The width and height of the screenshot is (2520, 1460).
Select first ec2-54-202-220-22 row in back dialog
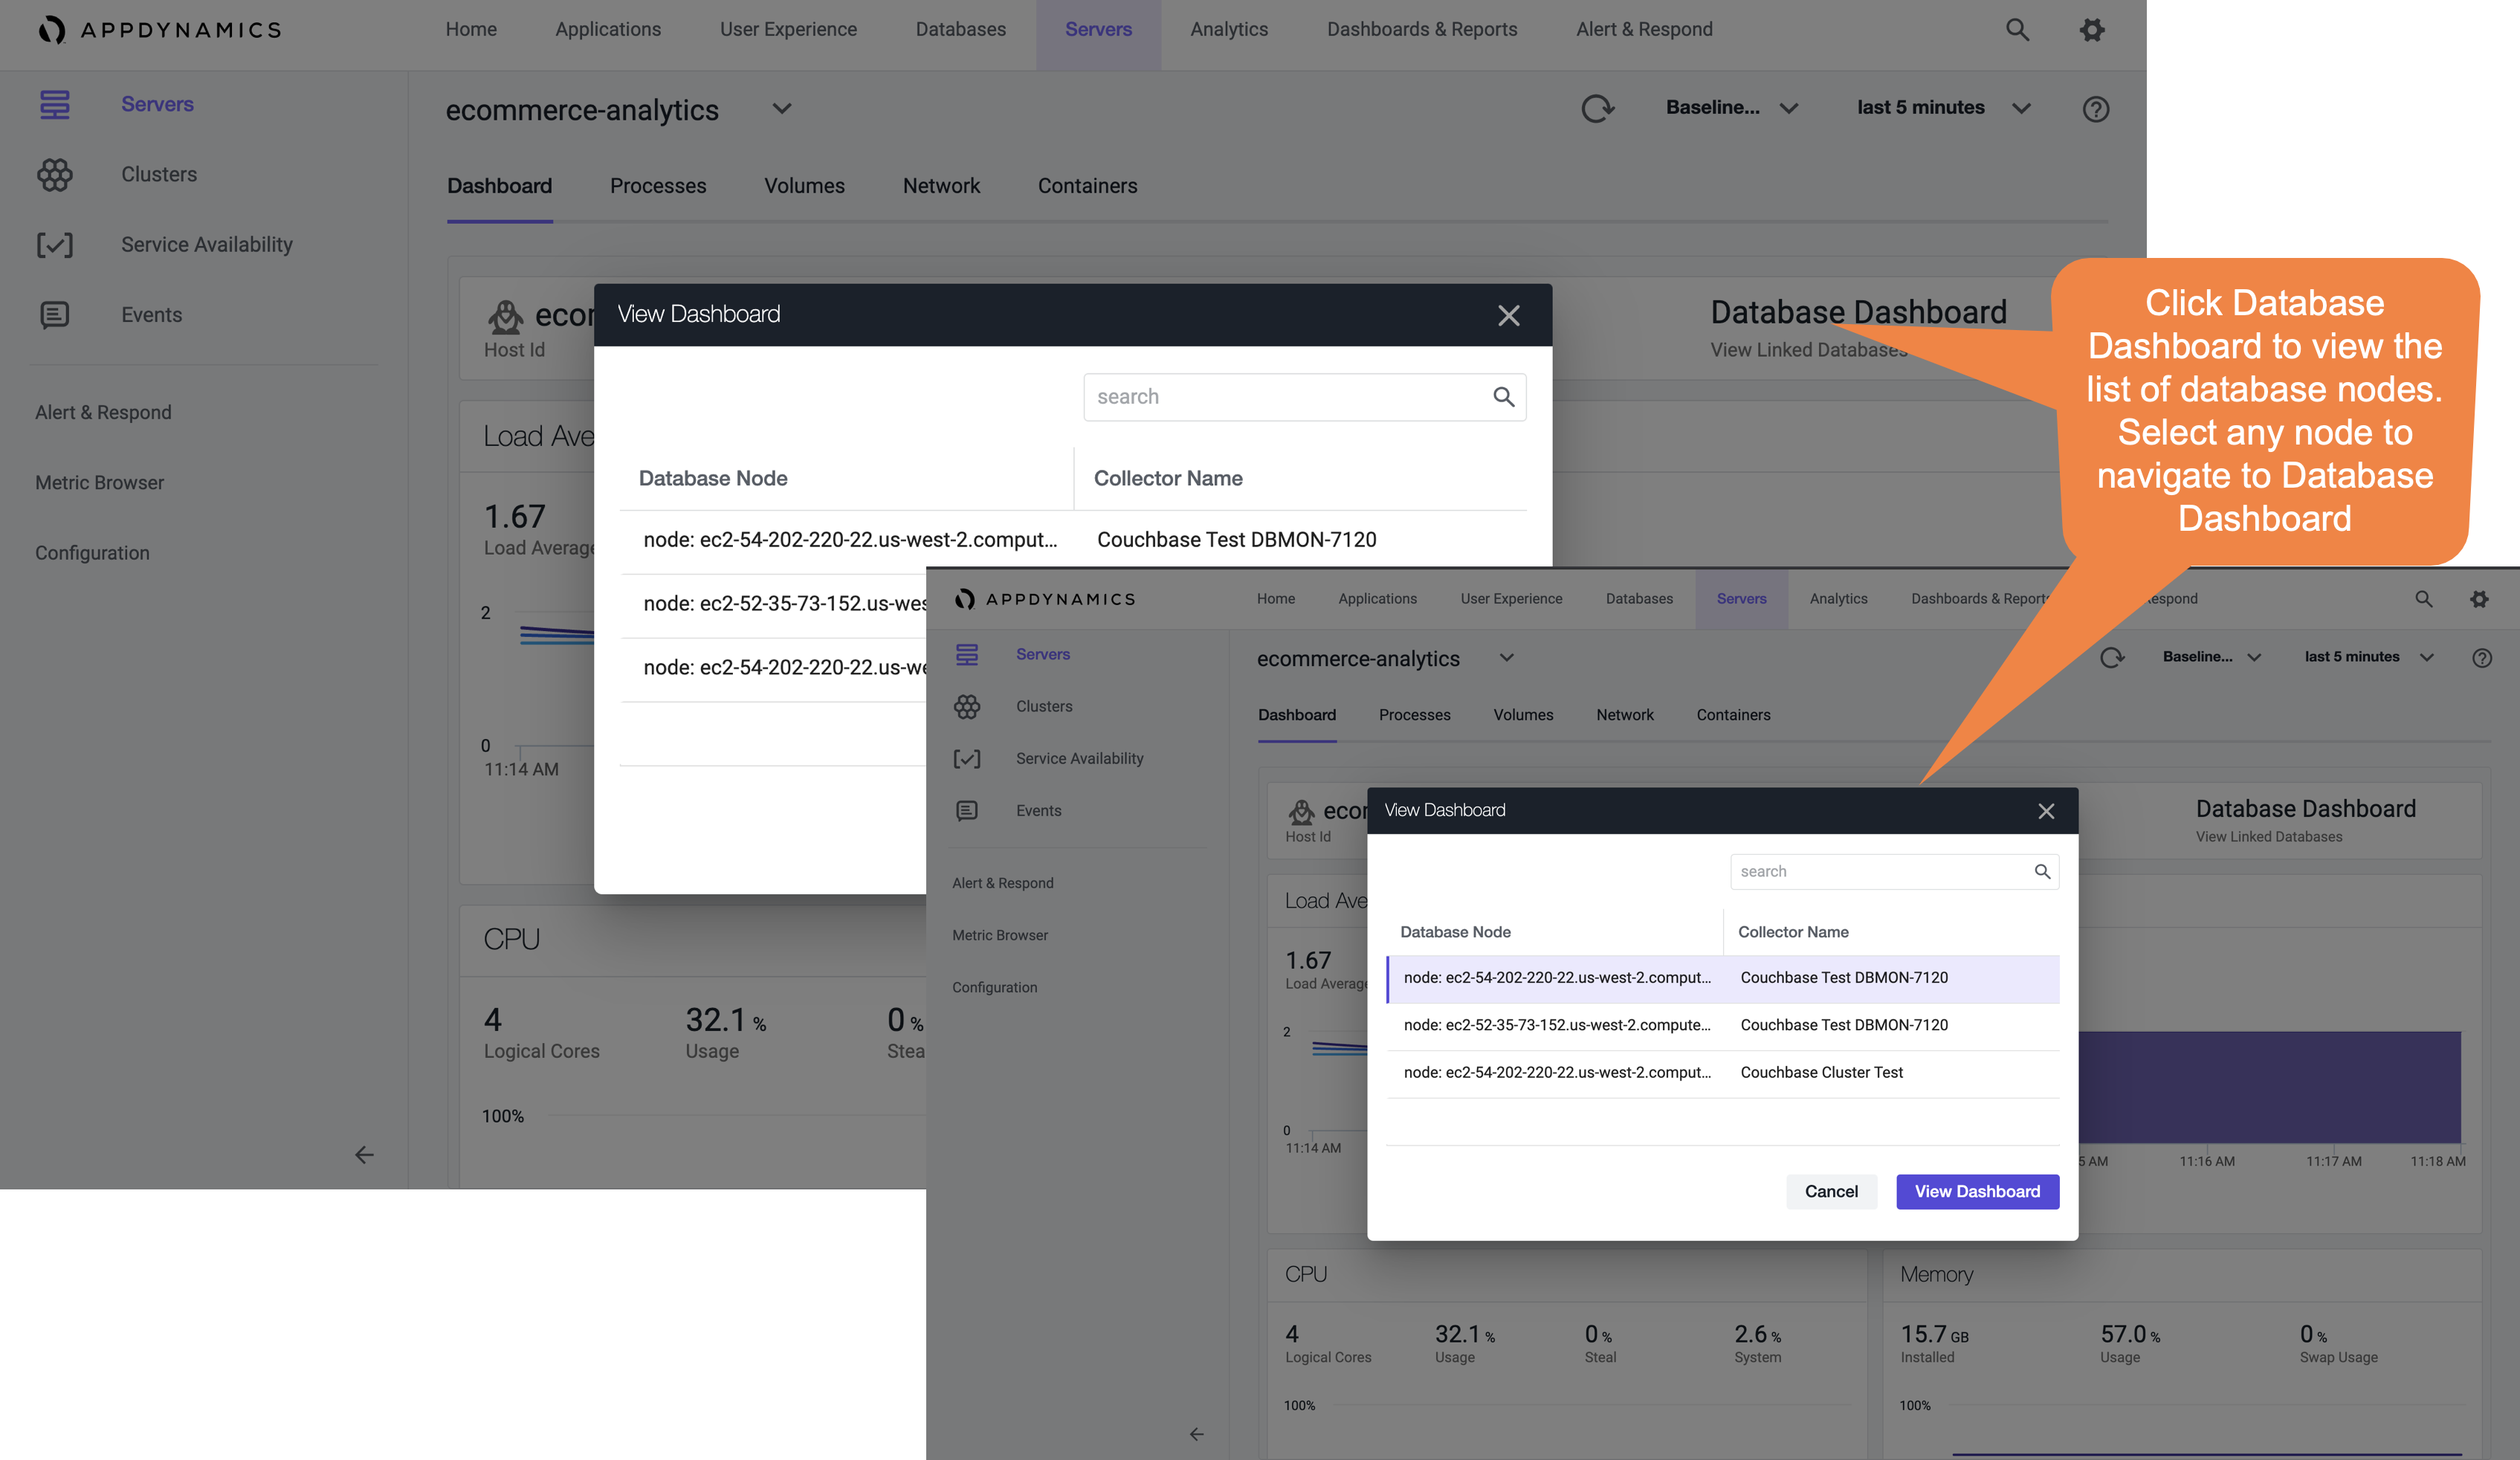pyautogui.click(x=1073, y=541)
